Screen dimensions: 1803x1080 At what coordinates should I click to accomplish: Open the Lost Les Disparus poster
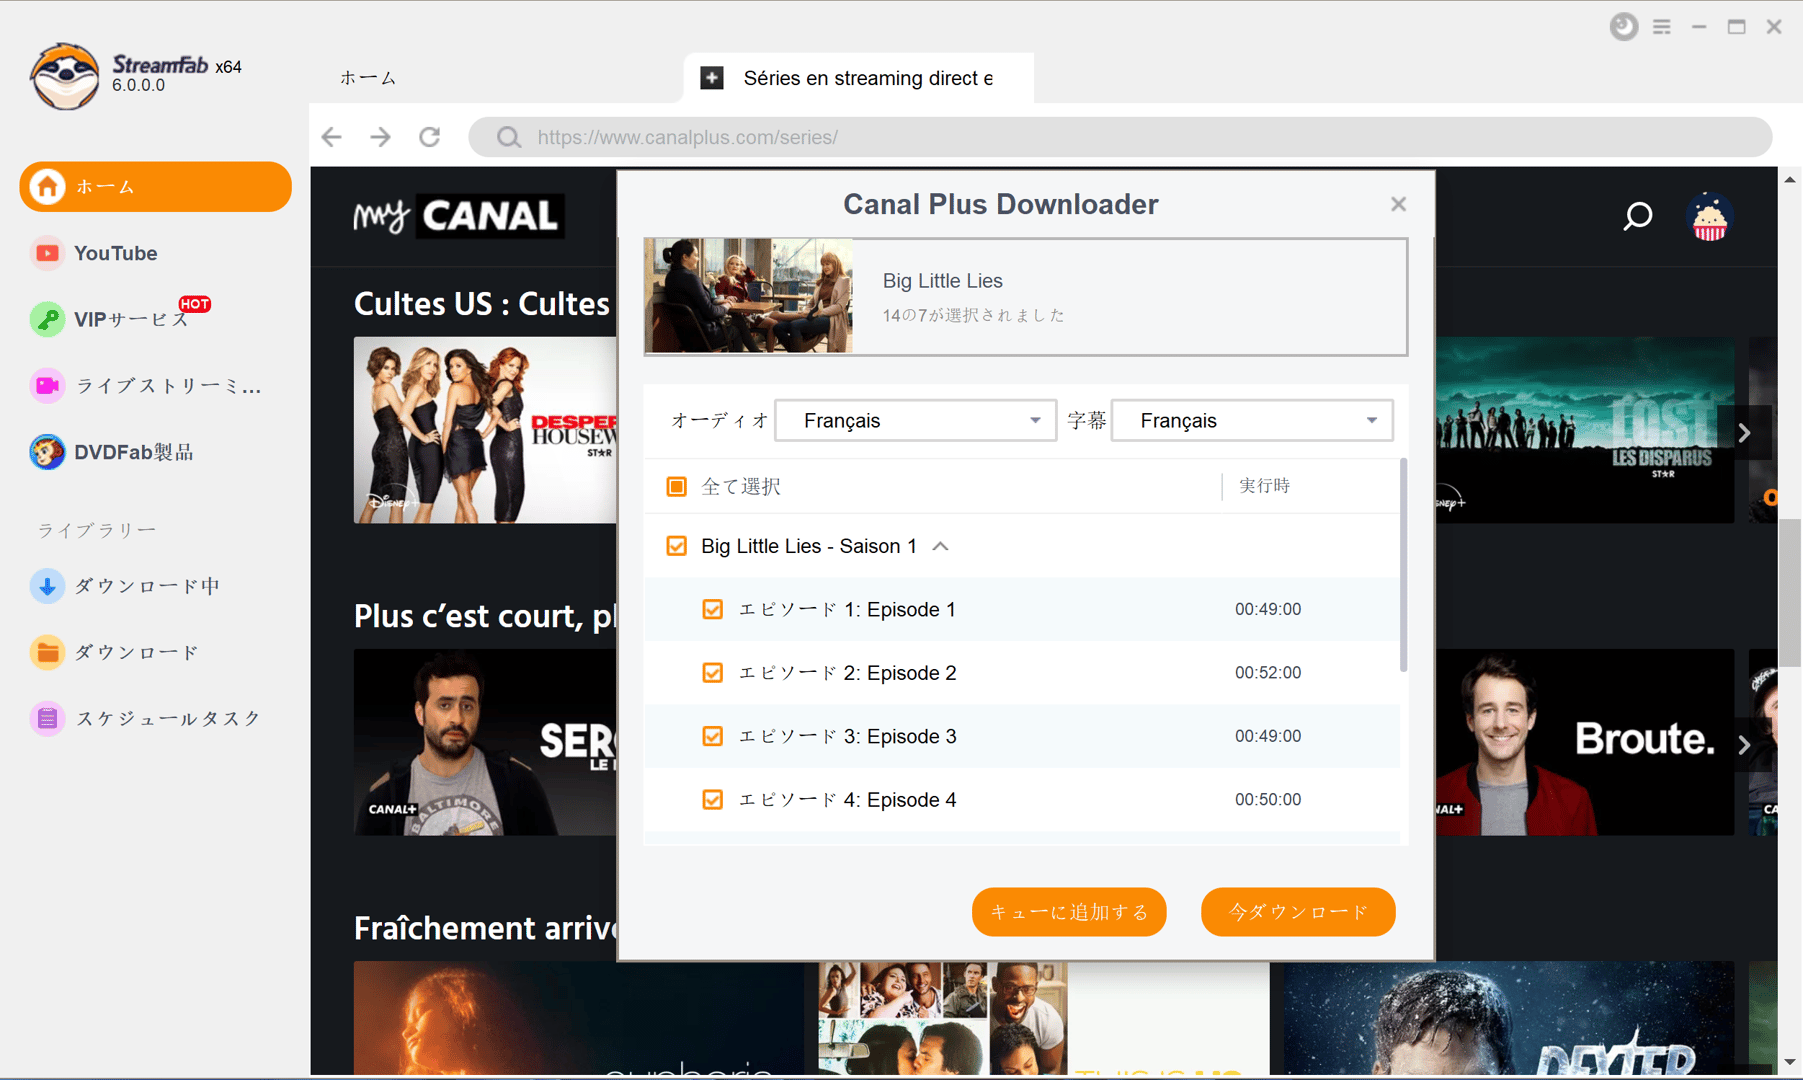[1585, 430]
